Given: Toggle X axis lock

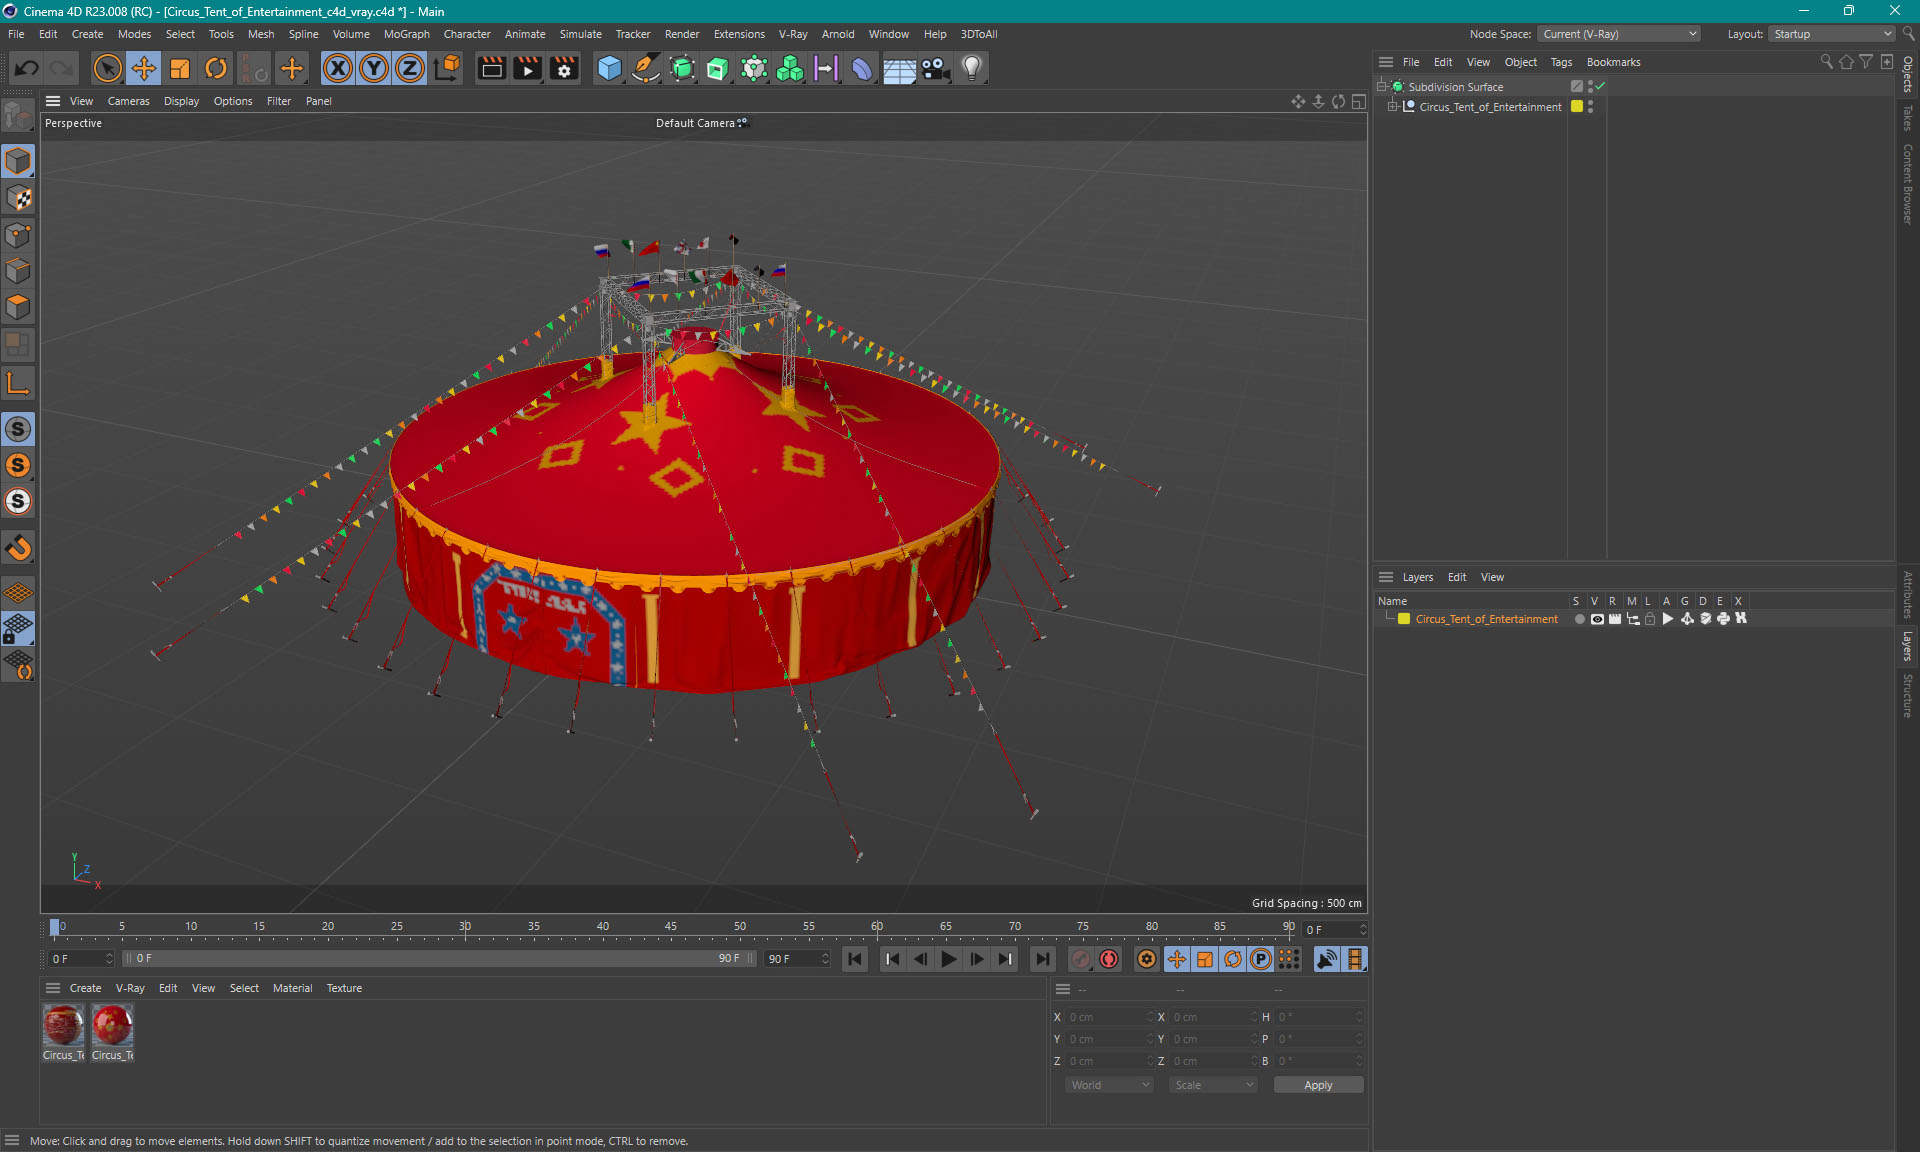Looking at the screenshot, I should [x=338, y=68].
